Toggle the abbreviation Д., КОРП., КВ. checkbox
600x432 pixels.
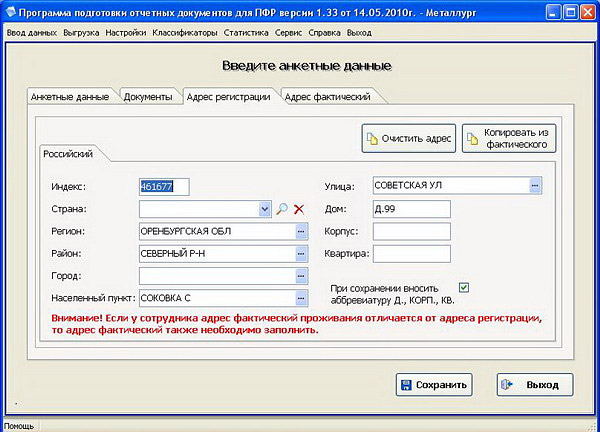coord(463,288)
